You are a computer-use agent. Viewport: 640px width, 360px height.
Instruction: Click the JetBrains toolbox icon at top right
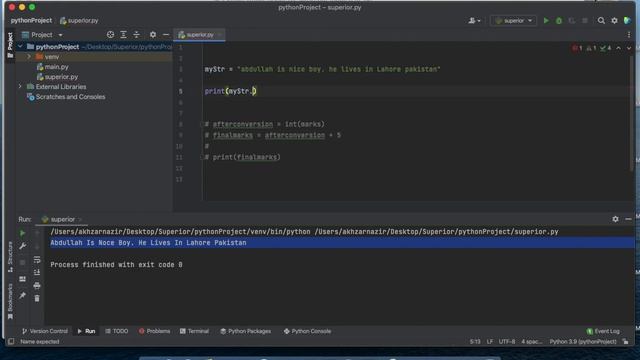[x=627, y=20]
